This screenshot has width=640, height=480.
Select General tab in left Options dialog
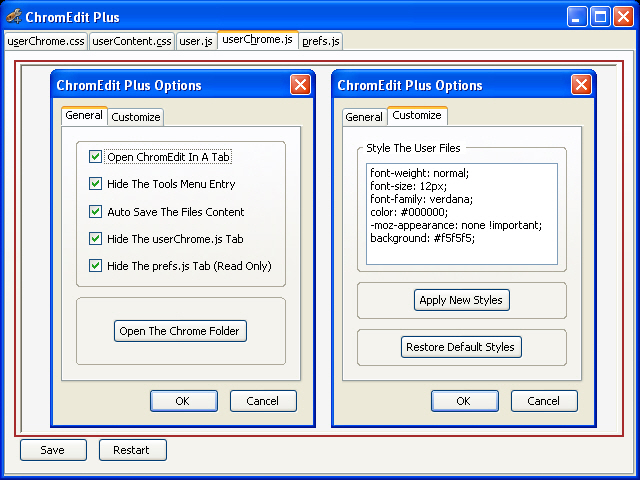point(84,116)
